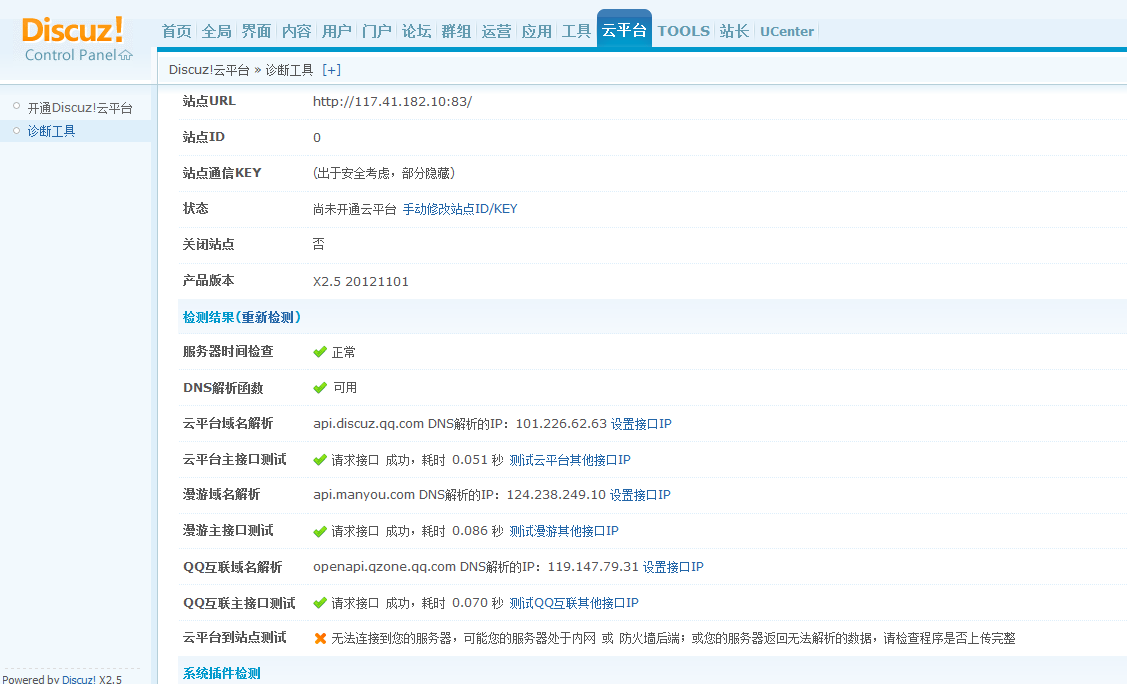Click the green check for 服务器时间检查
This screenshot has width=1127, height=684.
[x=320, y=352]
